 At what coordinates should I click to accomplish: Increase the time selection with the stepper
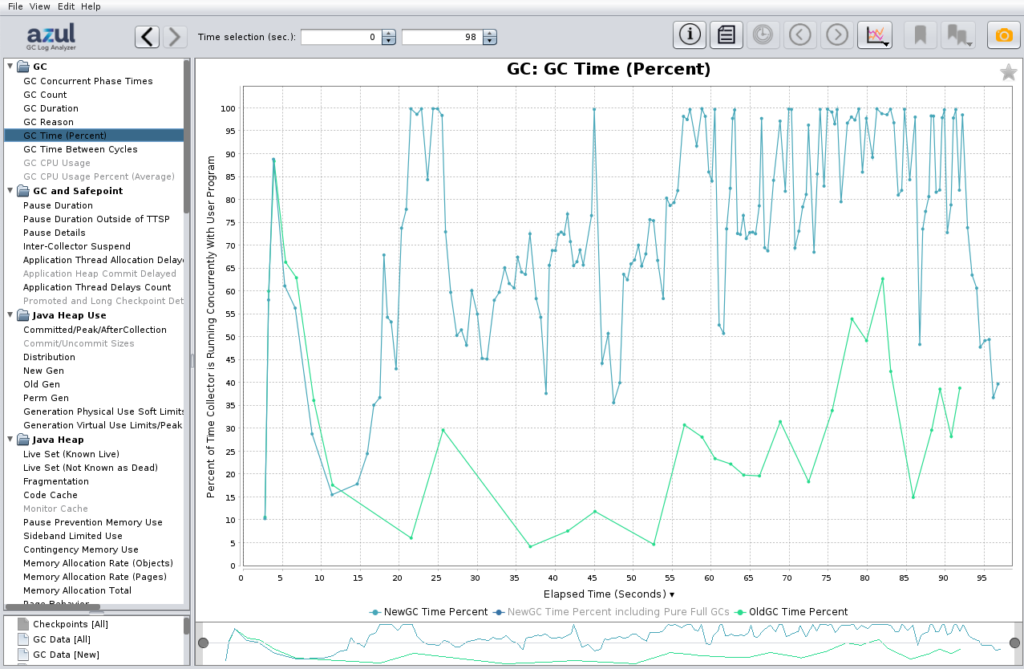pos(389,31)
